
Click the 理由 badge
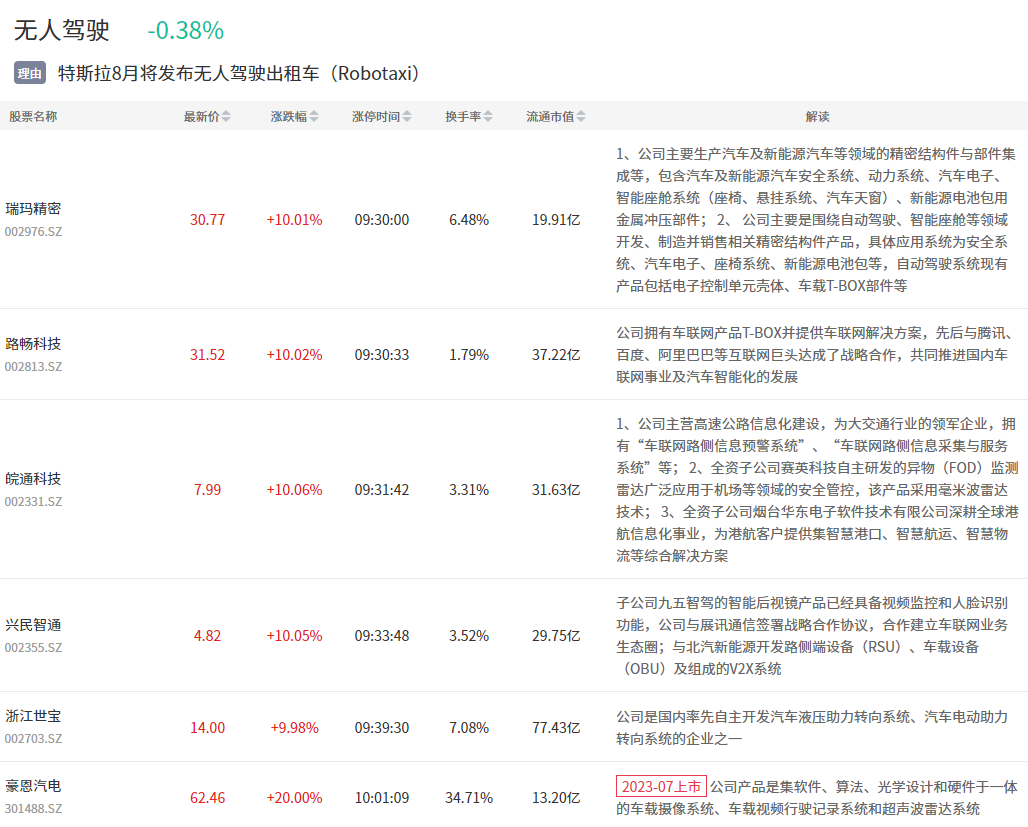click(30, 73)
